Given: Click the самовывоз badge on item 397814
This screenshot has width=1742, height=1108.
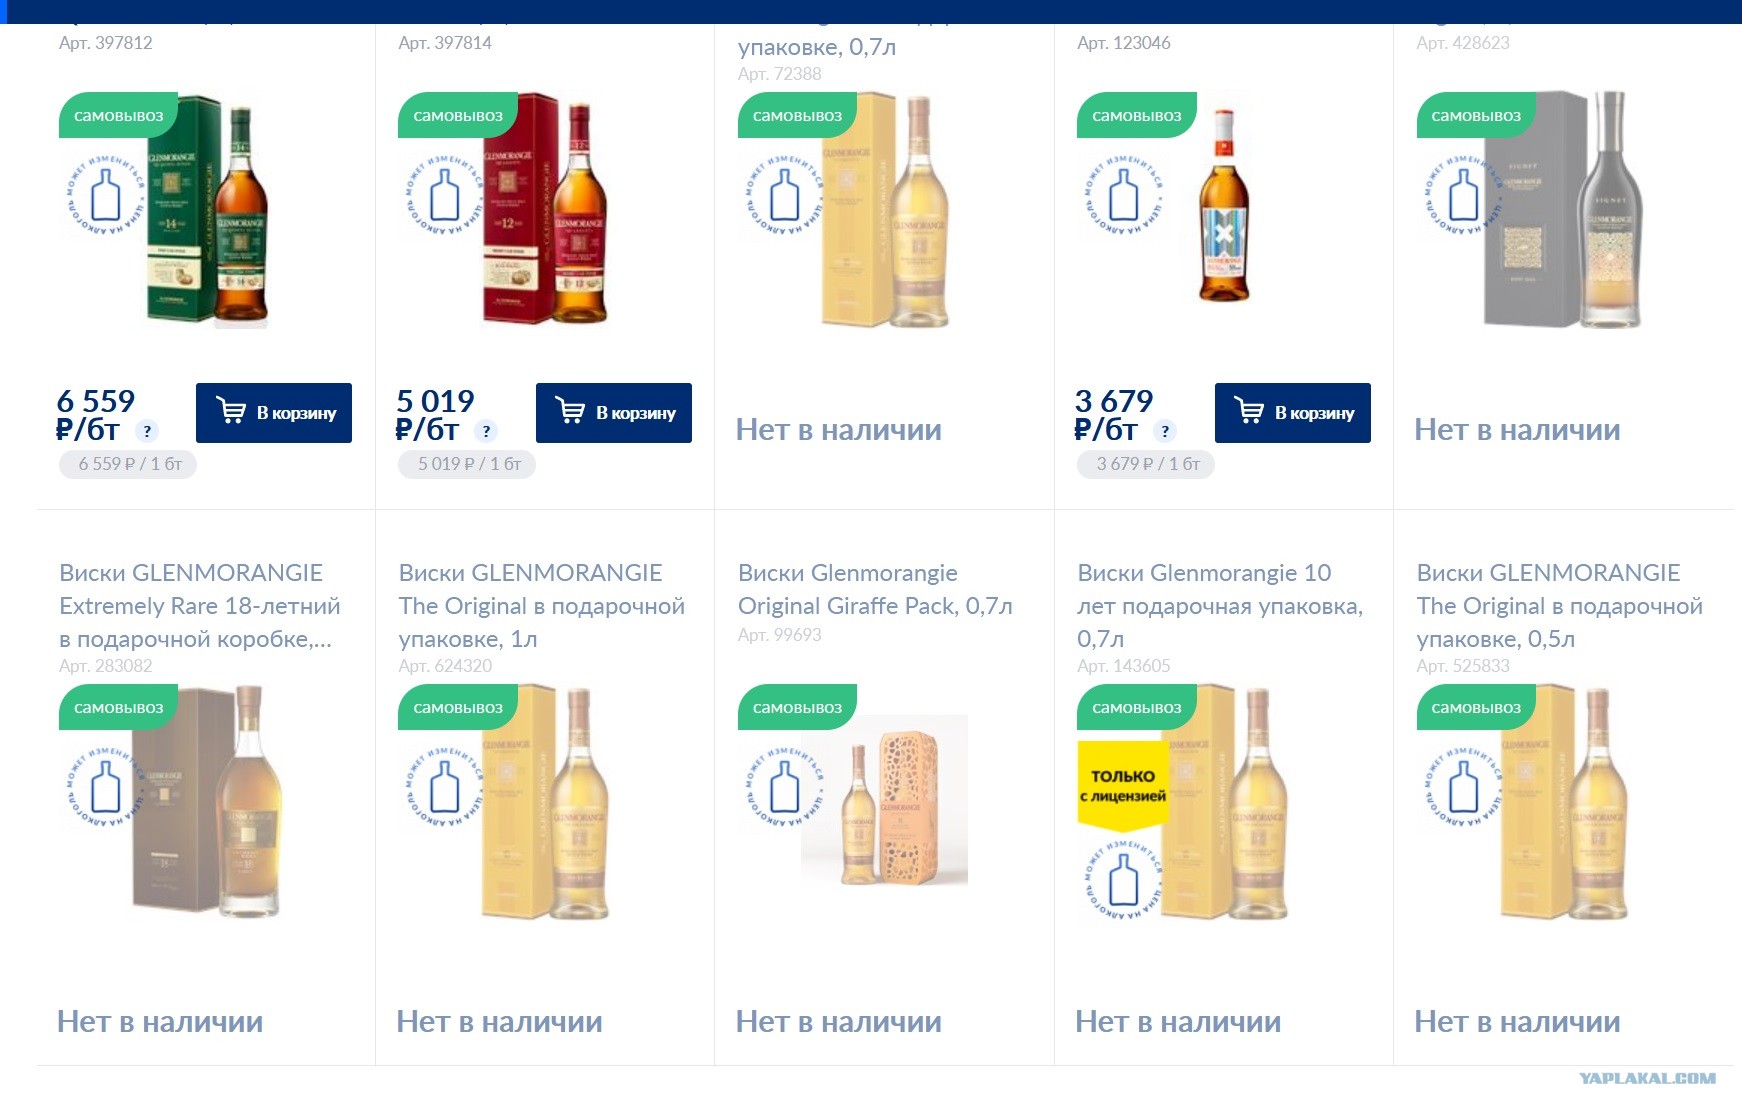Looking at the screenshot, I should 458,116.
